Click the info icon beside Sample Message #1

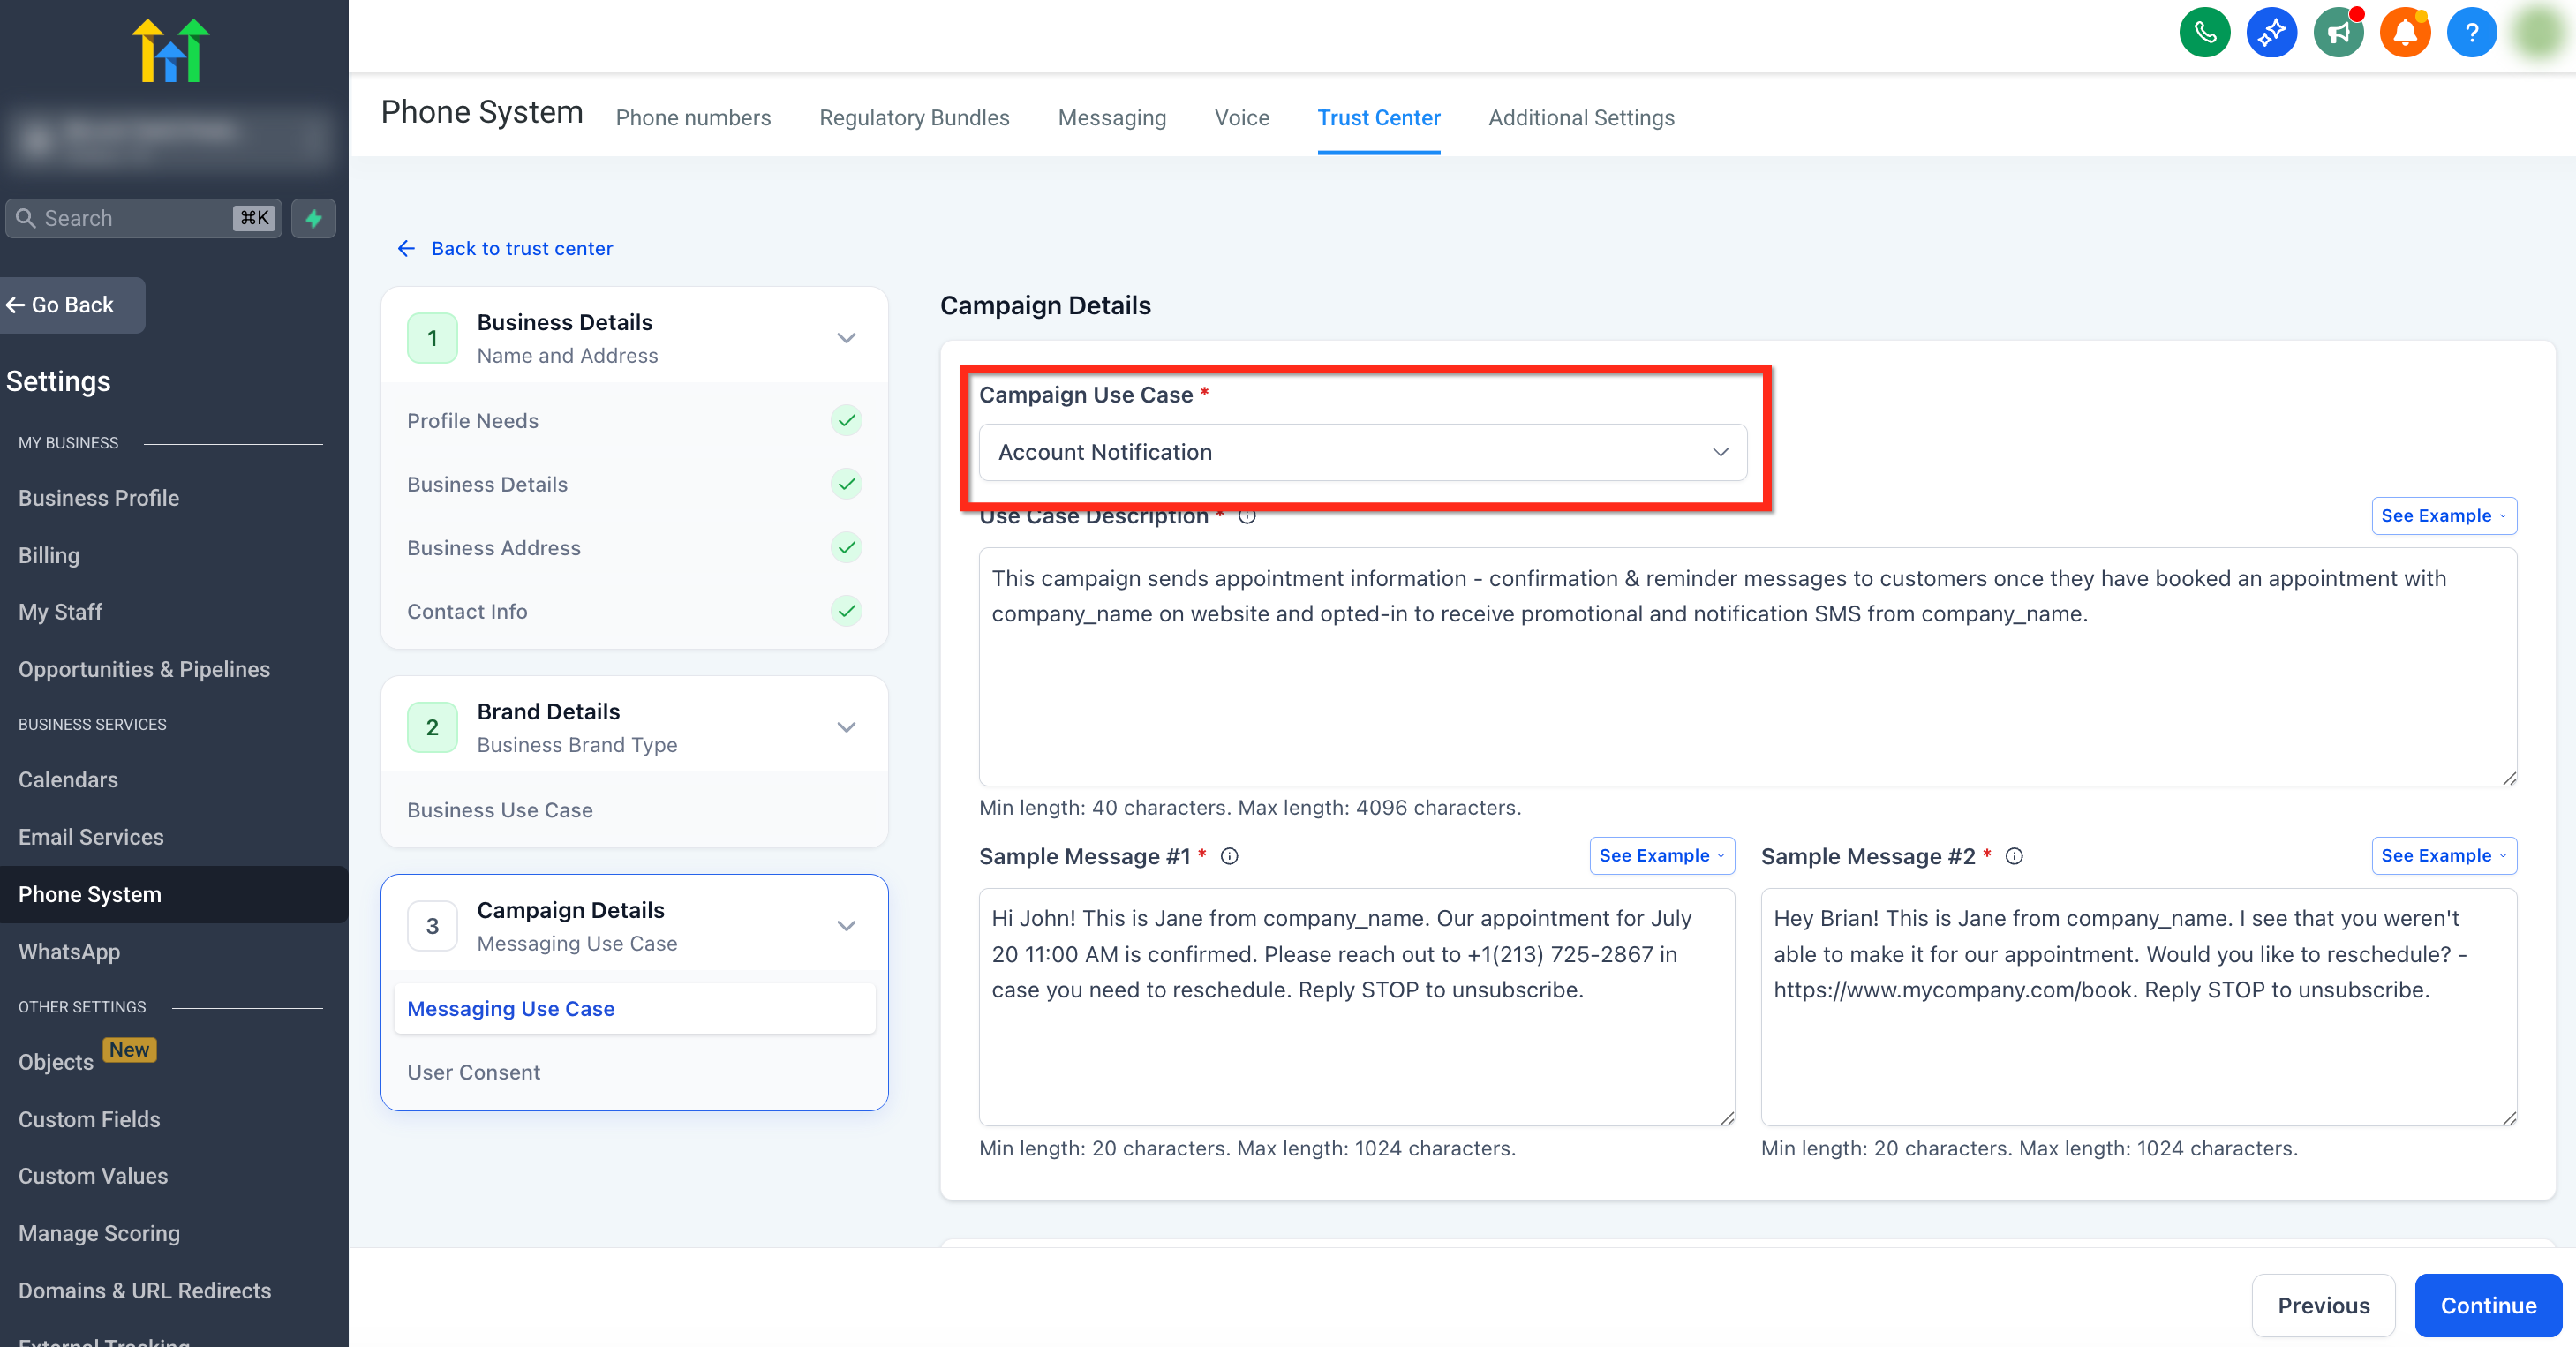tap(1229, 856)
